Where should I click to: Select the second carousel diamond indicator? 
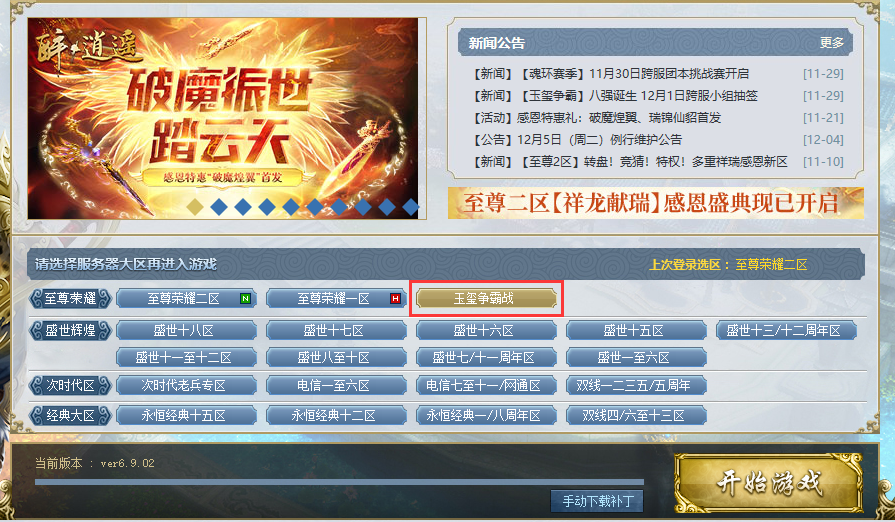point(219,207)
